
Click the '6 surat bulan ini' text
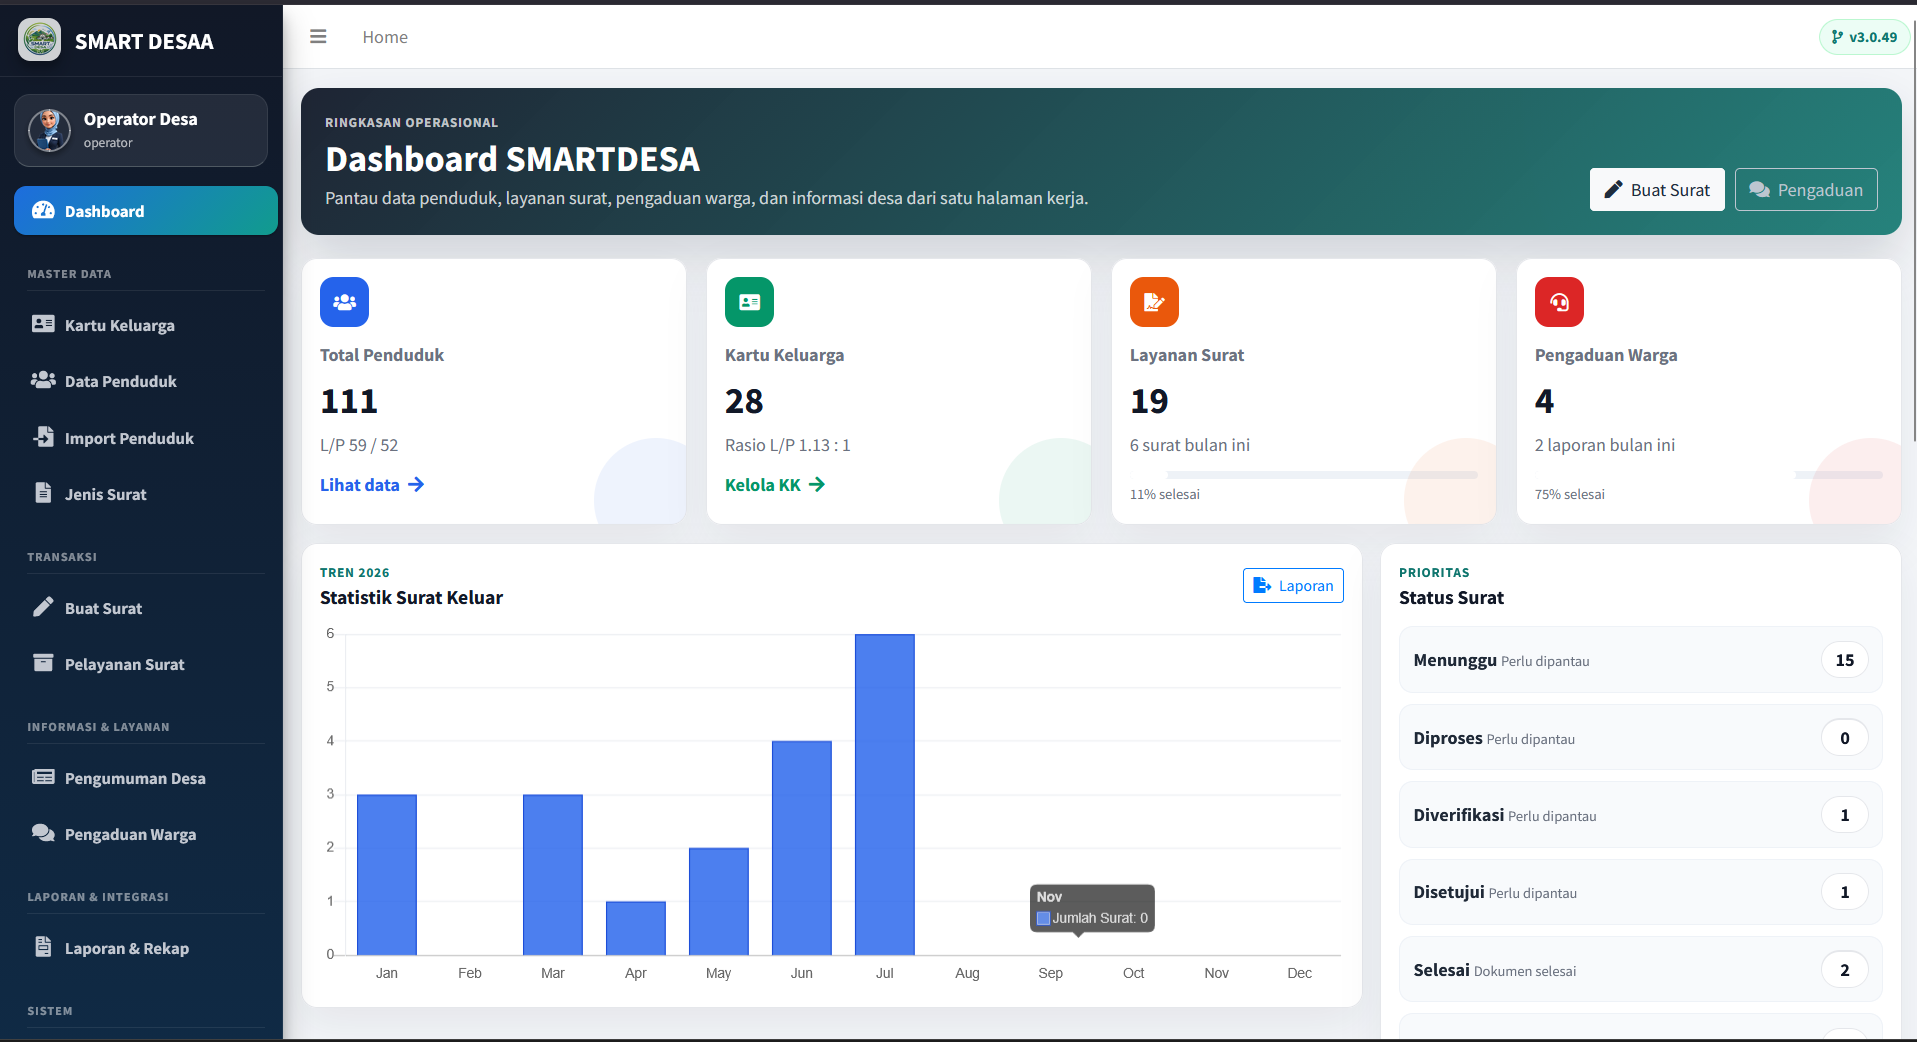[x=1190, y=445]
